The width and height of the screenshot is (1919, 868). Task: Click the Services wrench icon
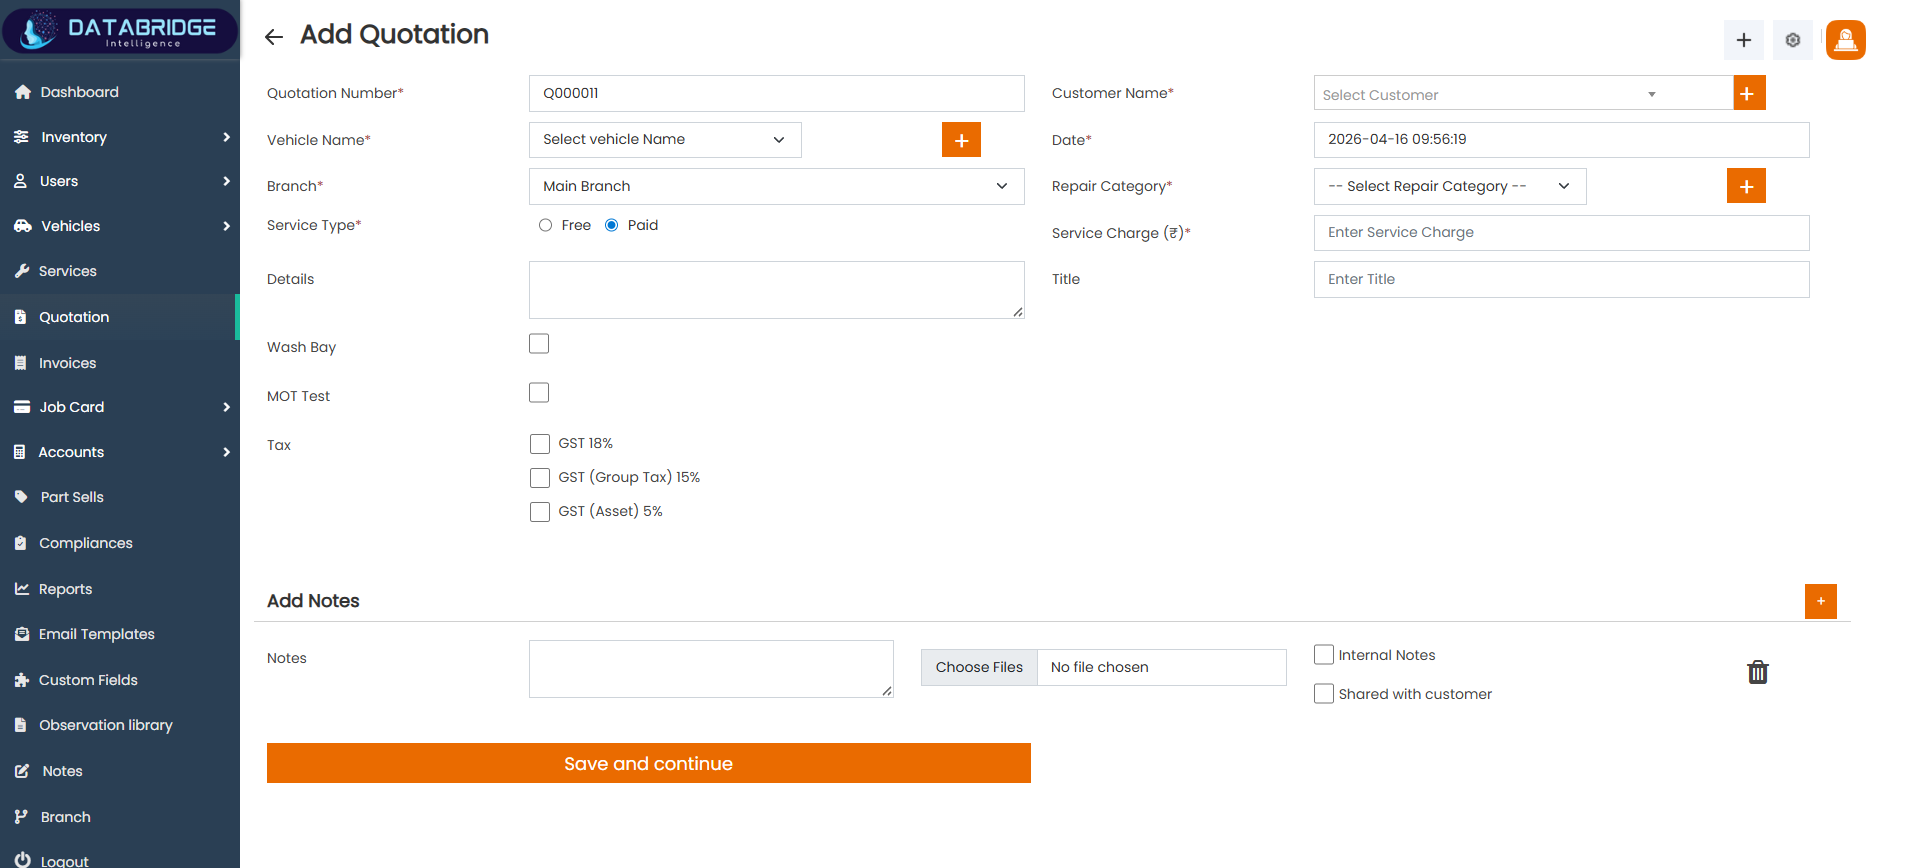point(21,271)
